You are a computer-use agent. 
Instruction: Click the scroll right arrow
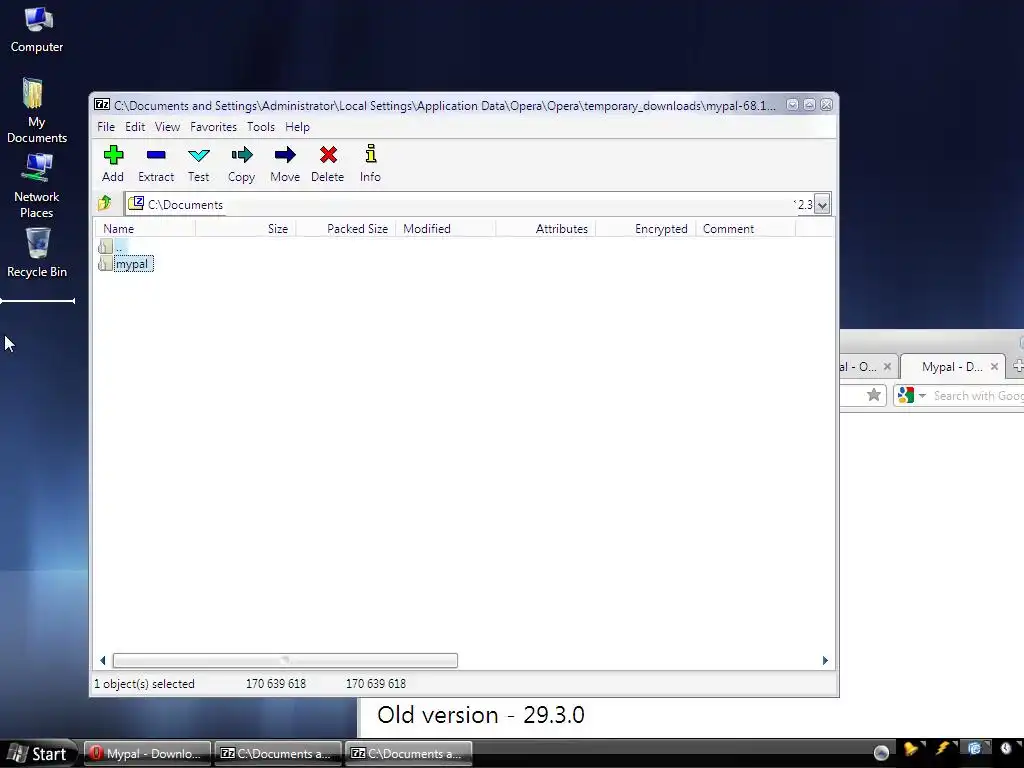click(825, 660)
